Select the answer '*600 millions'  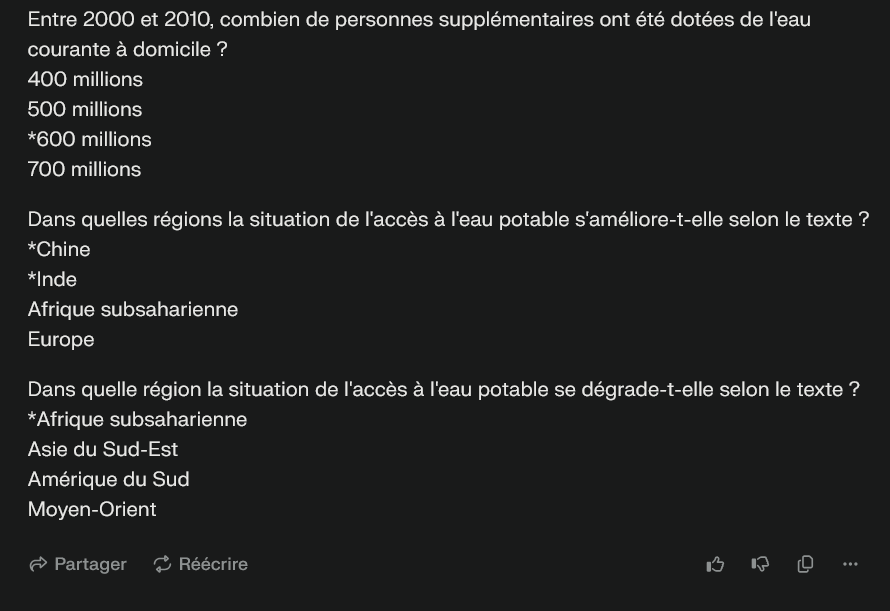pyautogui.click(x=90, y=139)
